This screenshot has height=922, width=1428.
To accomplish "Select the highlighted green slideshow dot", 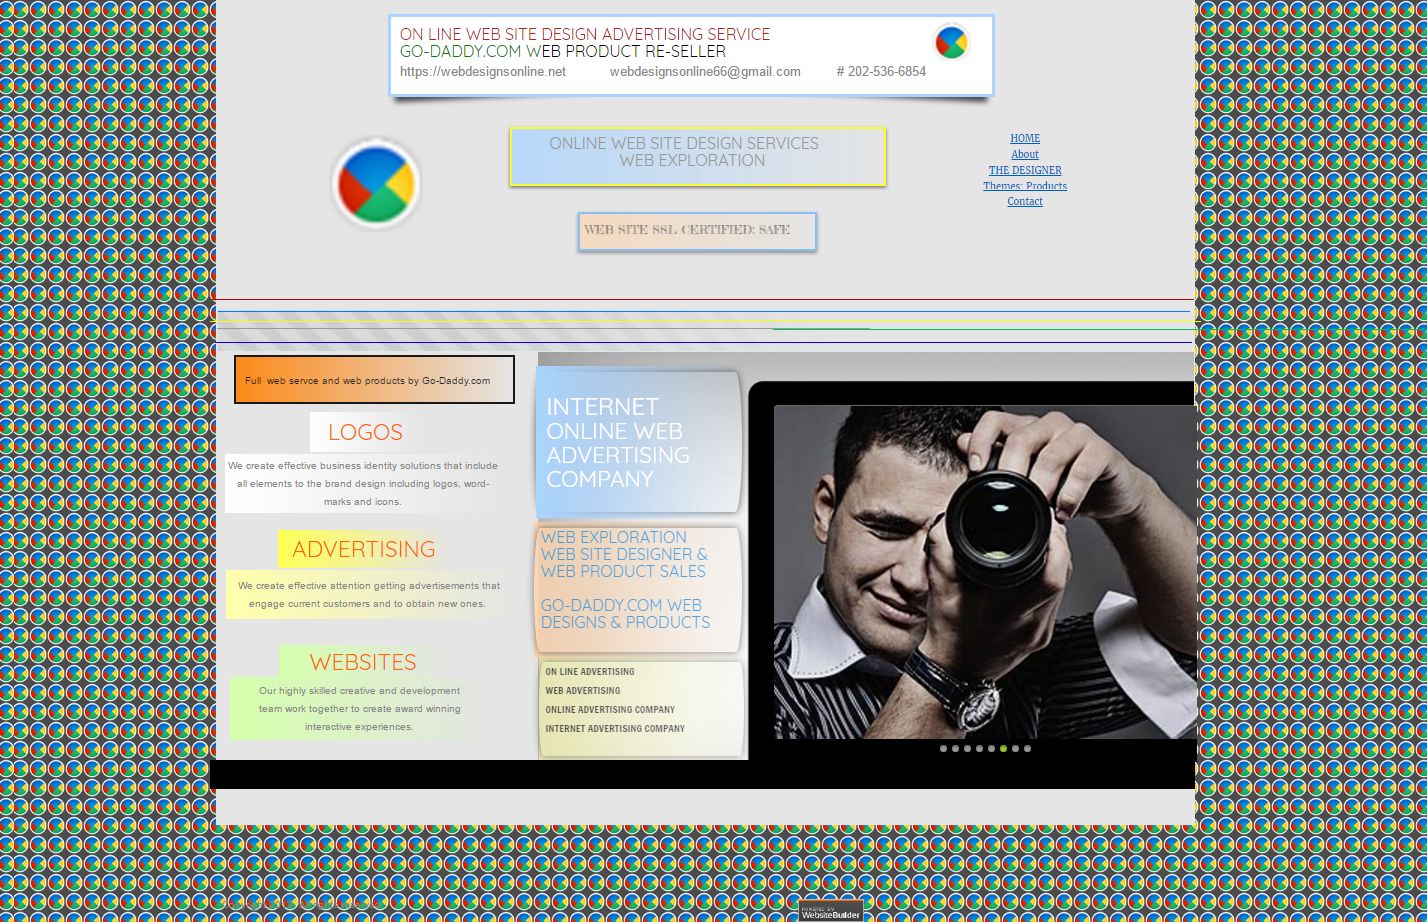I will click(x=1003, y=748).
